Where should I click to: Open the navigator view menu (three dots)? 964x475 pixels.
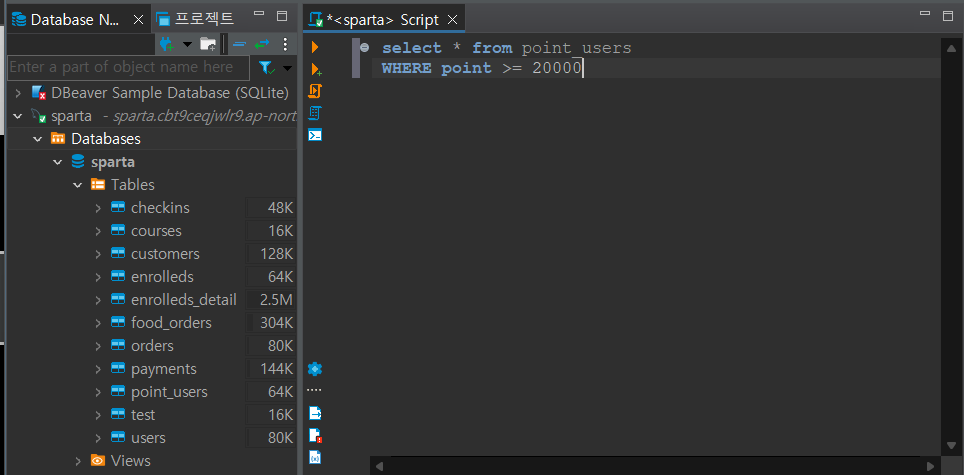(285, 44)
